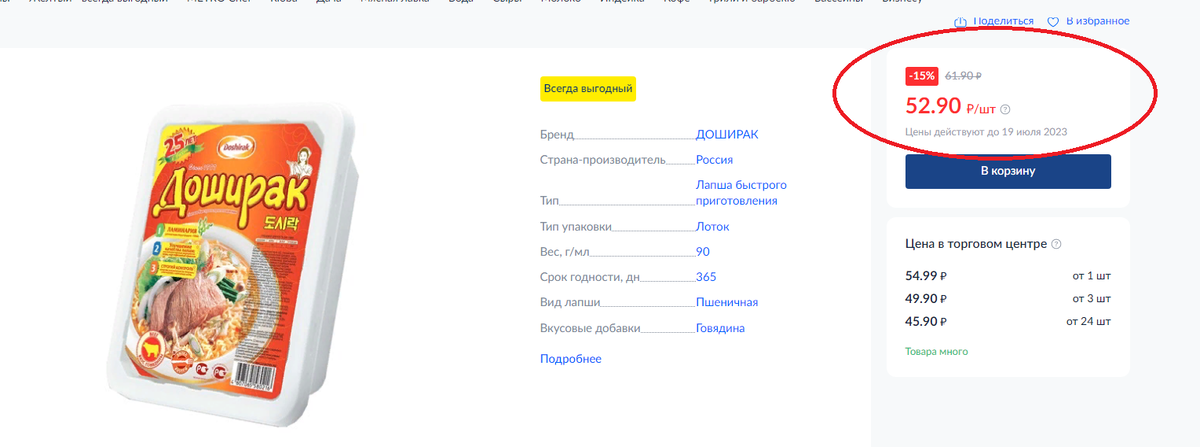This screenshot has width=1200, height=447.
Task: Select the от 3 шт quantity text
Action: pos(1090,298)
